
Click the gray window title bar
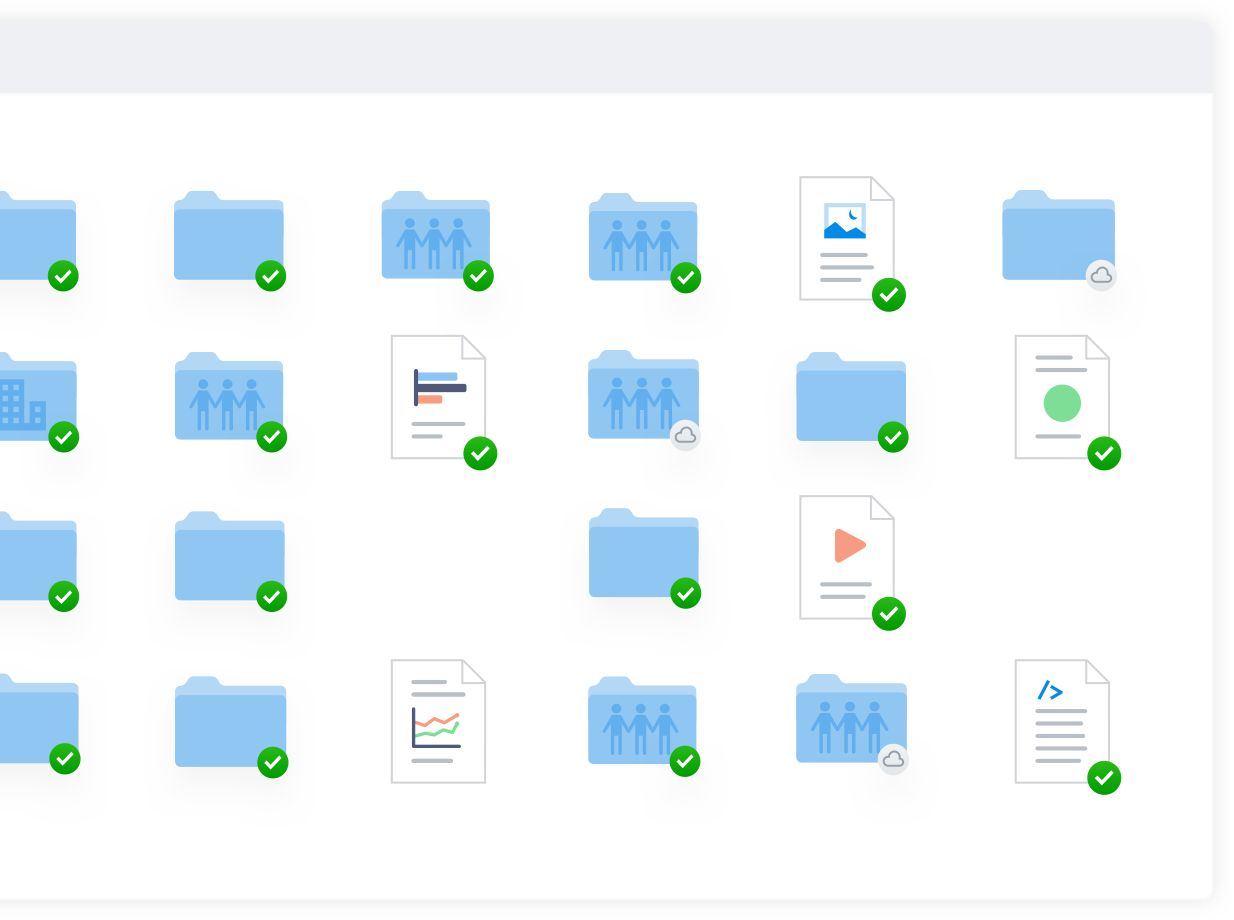600,58
